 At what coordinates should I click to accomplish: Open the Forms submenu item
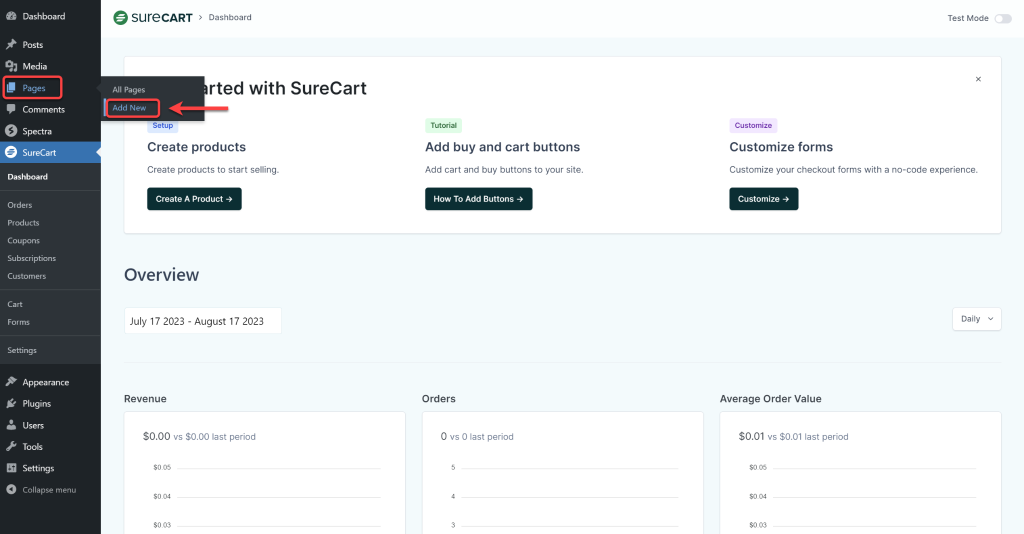(x=18, y=322)
